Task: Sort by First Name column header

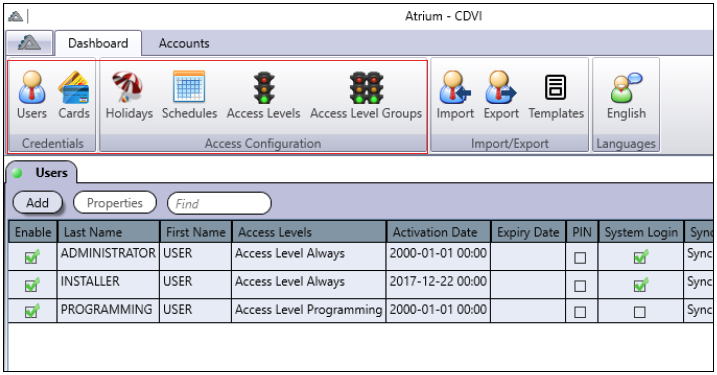Action: (196, 232)
